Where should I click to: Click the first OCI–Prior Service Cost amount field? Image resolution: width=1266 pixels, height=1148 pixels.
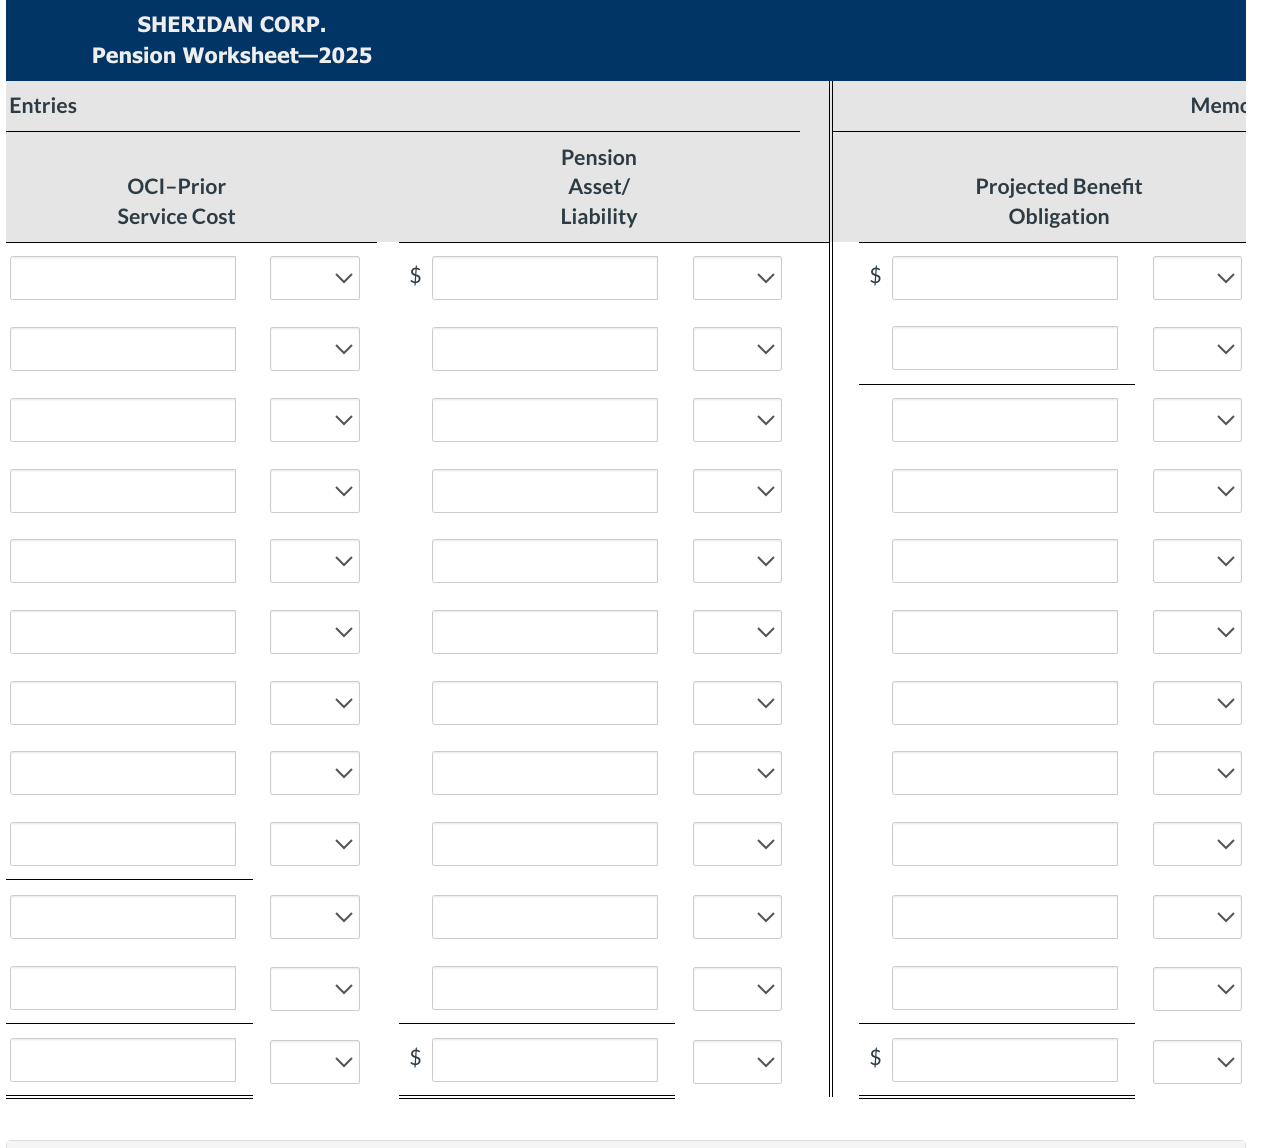pyautogui.click(x=122, y=278)
